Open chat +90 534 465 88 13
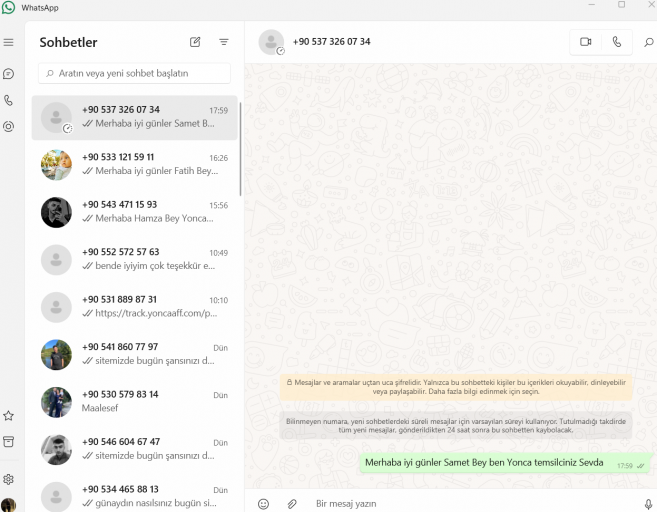Viewport: 657px width, 512px height. (x=135, y=496)
